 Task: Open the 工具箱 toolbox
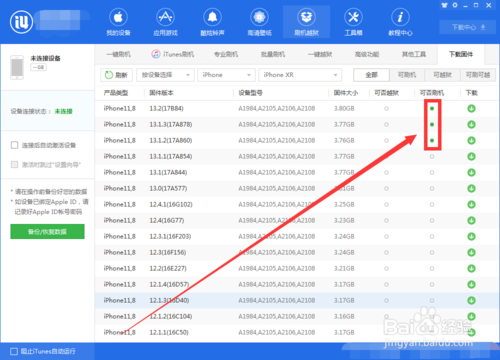(353, 22)
